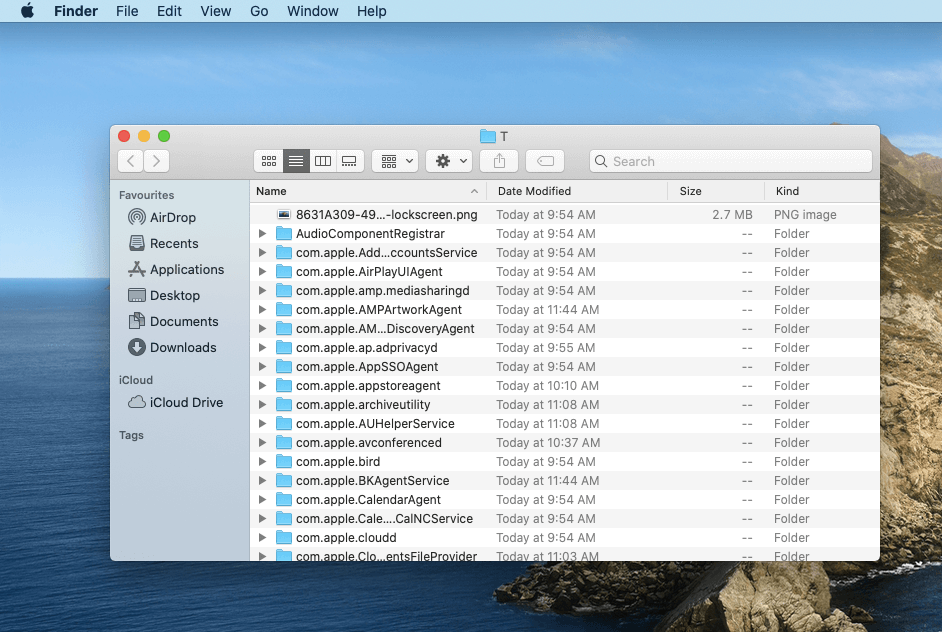This screenshot has height=632, width=942.
Task: Click the com.apple.CalendarAgent folder icon
Action: click(284, 500)
